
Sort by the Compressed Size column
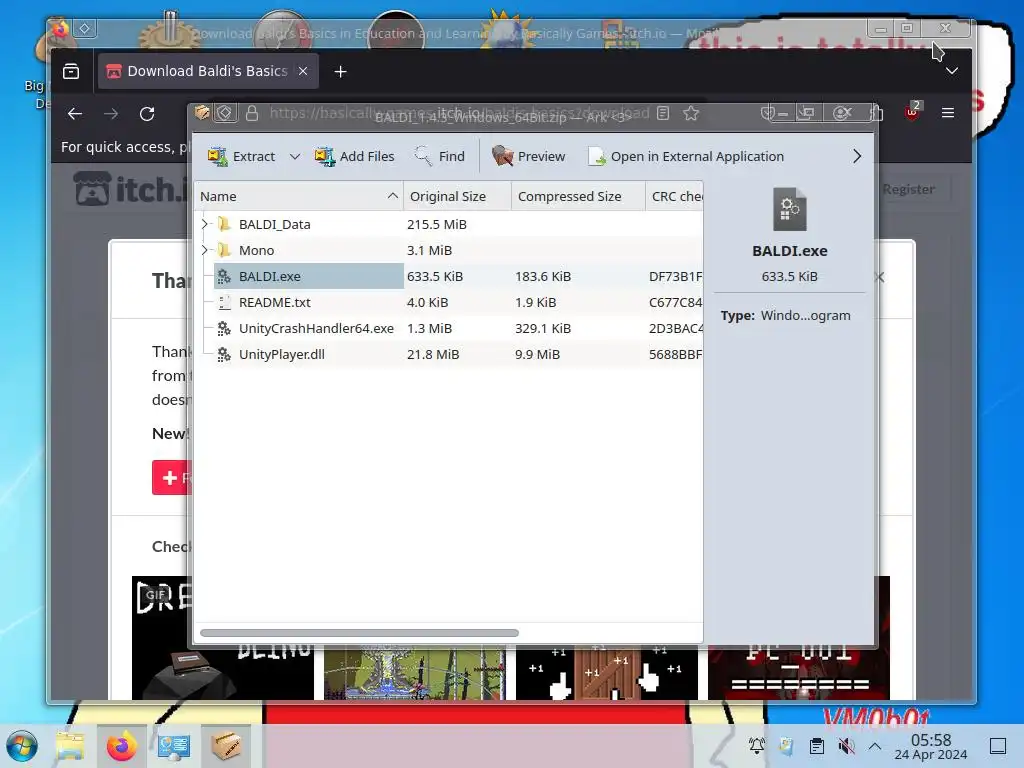click(x=578, y=197)
